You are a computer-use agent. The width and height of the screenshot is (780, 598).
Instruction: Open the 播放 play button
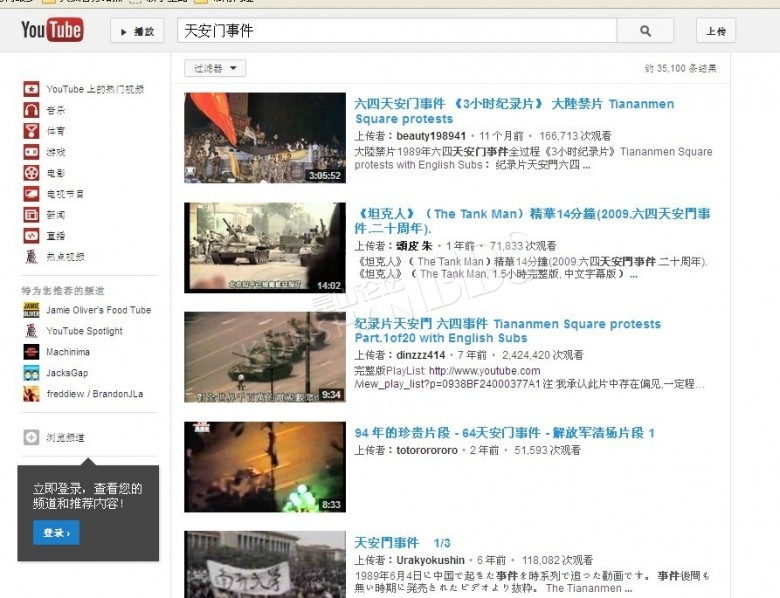coord(137,31)
